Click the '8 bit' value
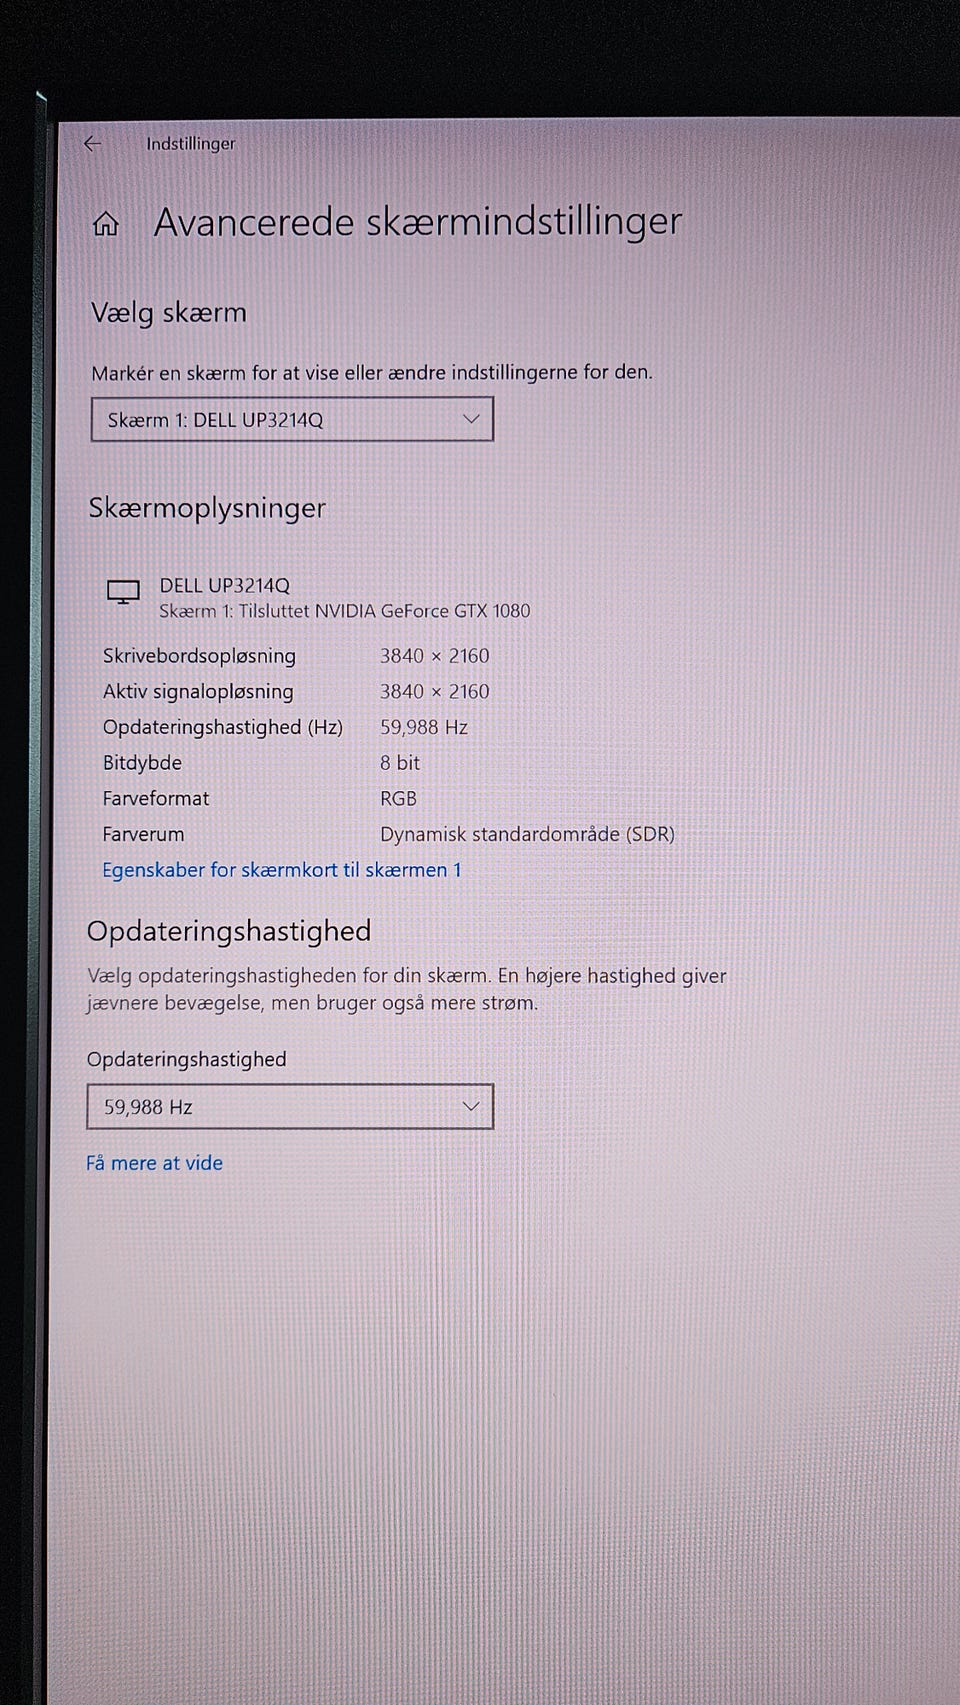 click(400, 763)
